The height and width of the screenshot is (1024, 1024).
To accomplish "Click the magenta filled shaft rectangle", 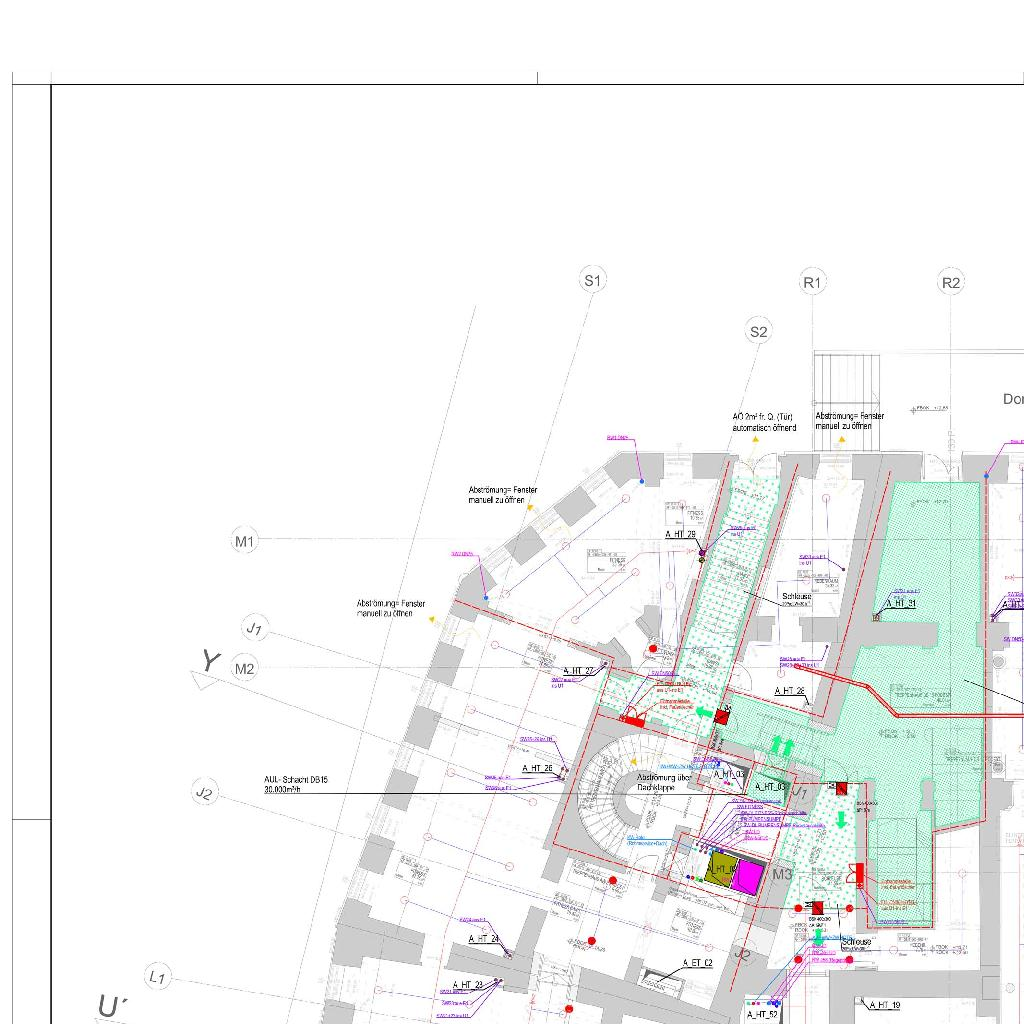I will (746, 877).
